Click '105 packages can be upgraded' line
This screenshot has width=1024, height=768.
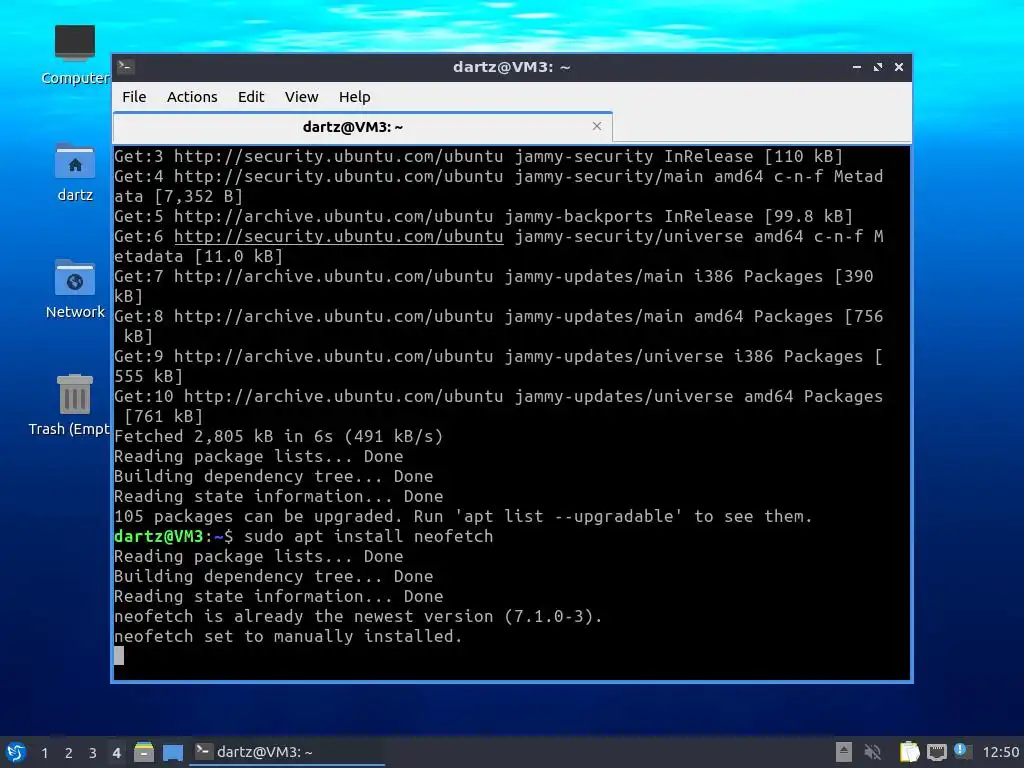(x=463, y=516)
